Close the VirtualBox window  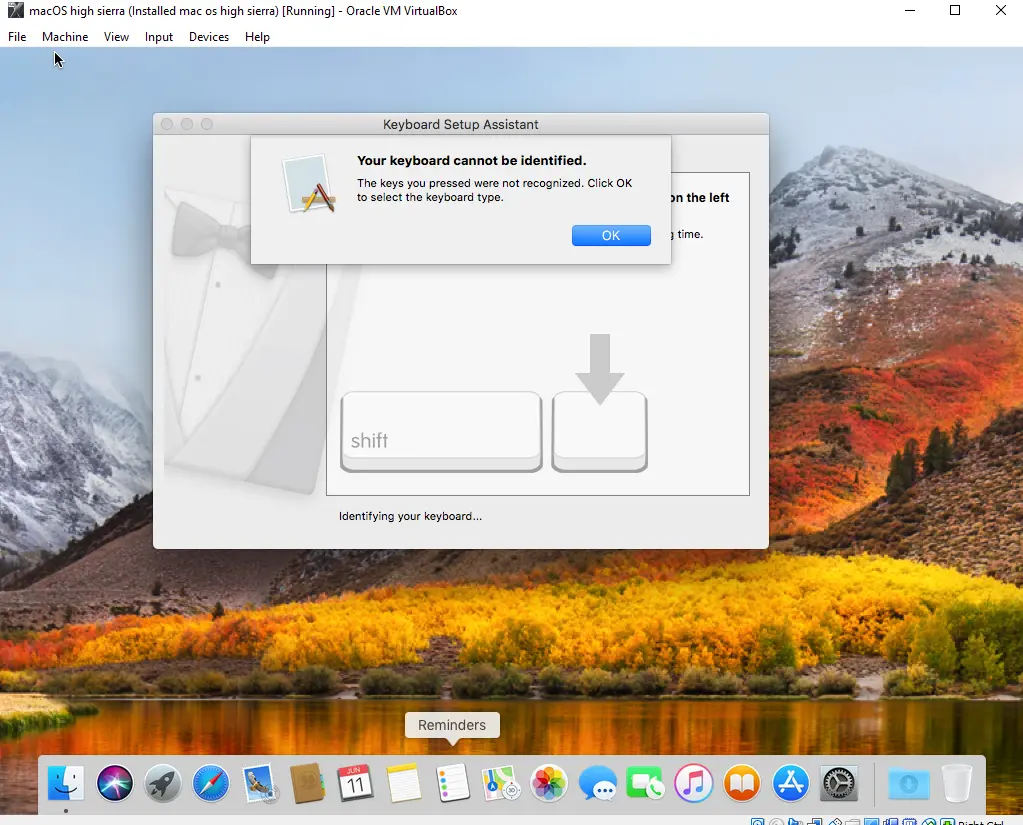click(1001, 10)
